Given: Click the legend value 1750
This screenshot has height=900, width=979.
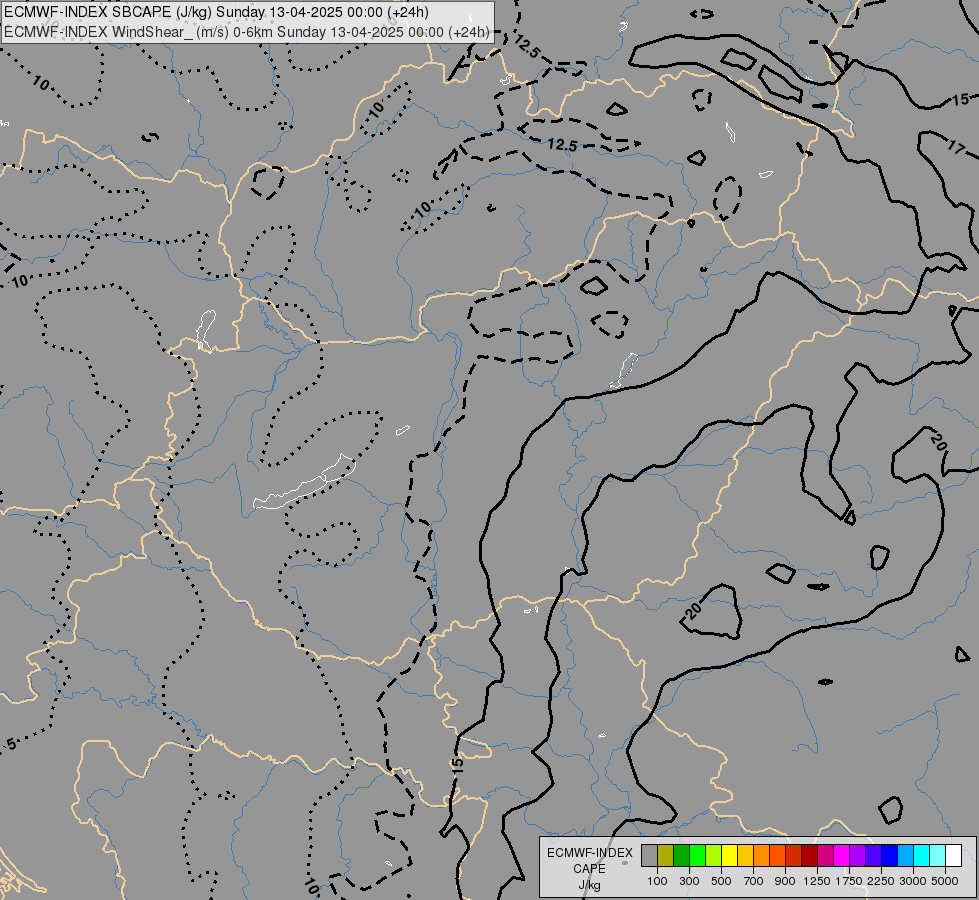Looking at the screenshot, I should click(849, 881).
